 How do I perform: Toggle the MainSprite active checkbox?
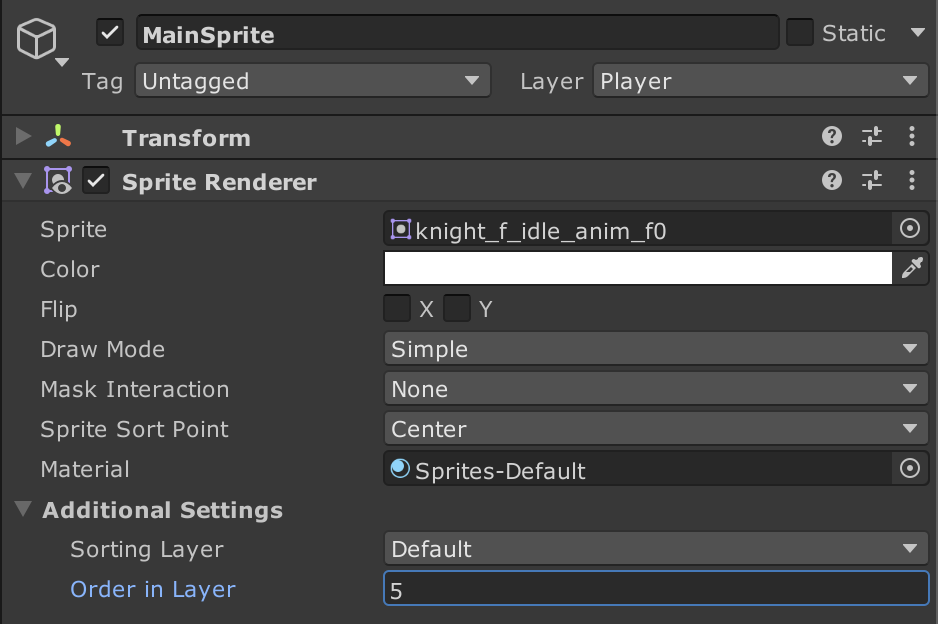click(110, 32)
